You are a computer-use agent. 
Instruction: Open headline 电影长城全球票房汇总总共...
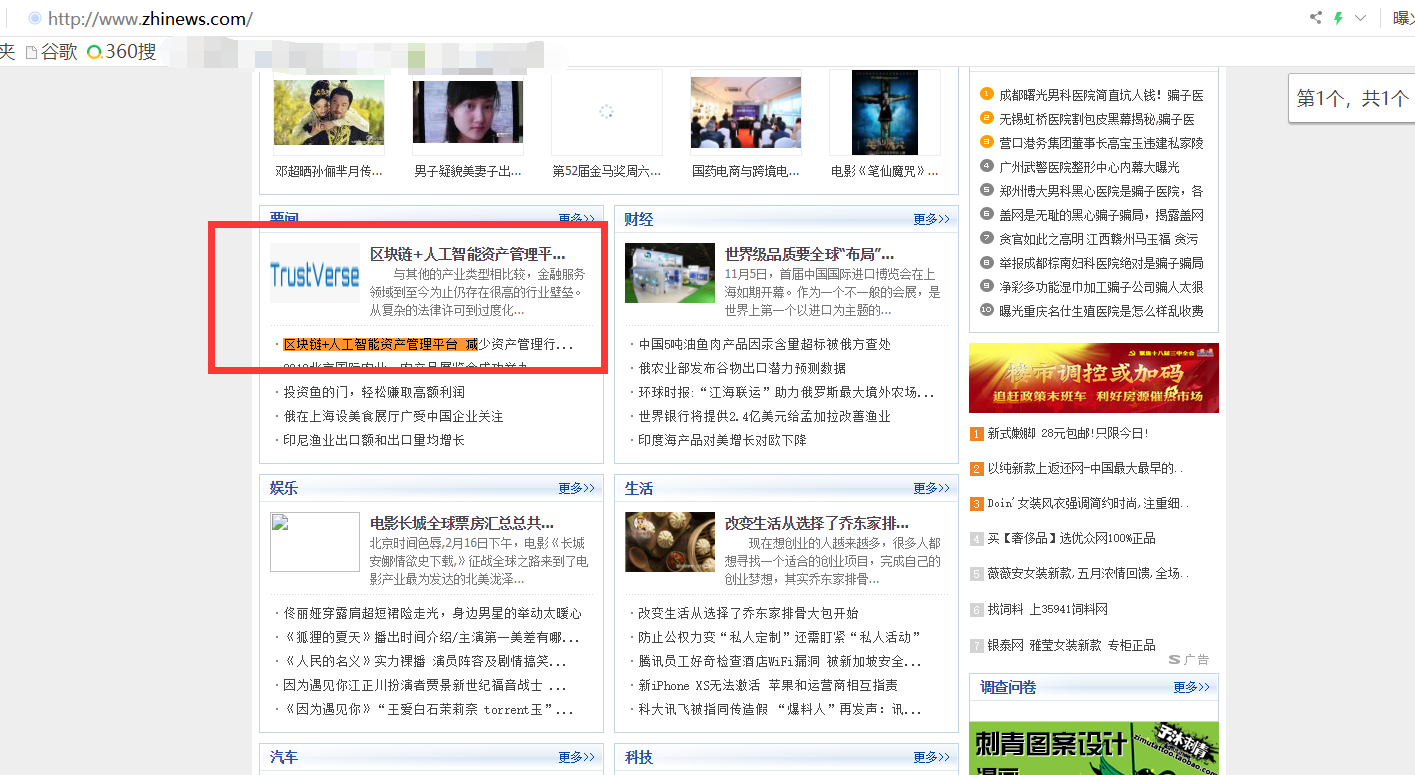[x=462, y=523]
